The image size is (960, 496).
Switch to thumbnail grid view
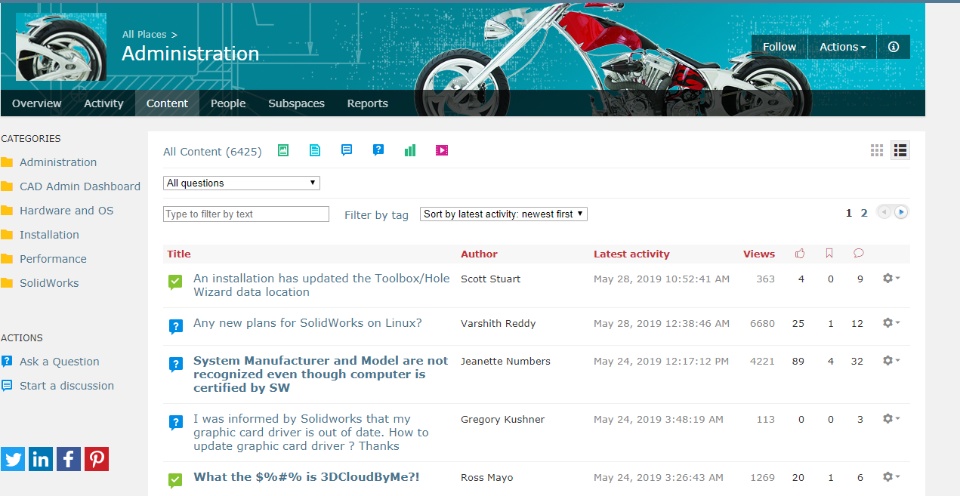(877, 150)
